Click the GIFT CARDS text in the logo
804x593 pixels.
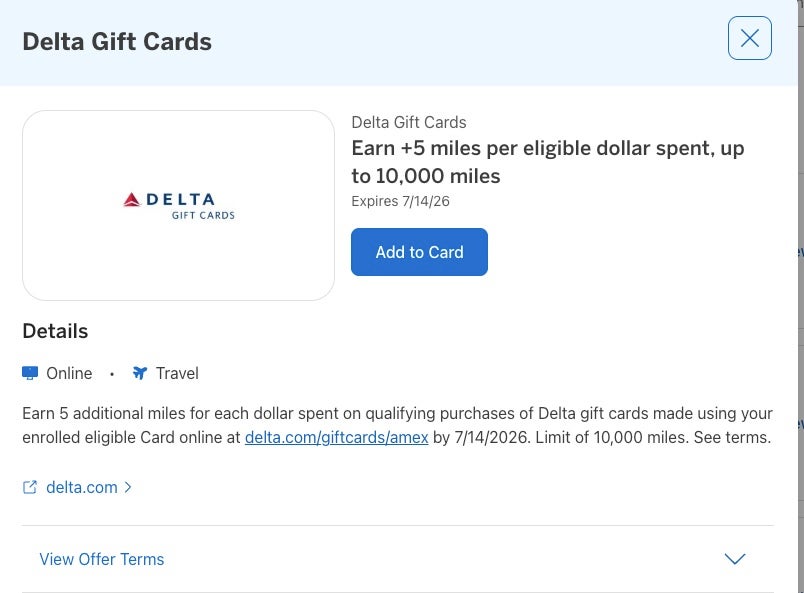click(x=203, y=215)
